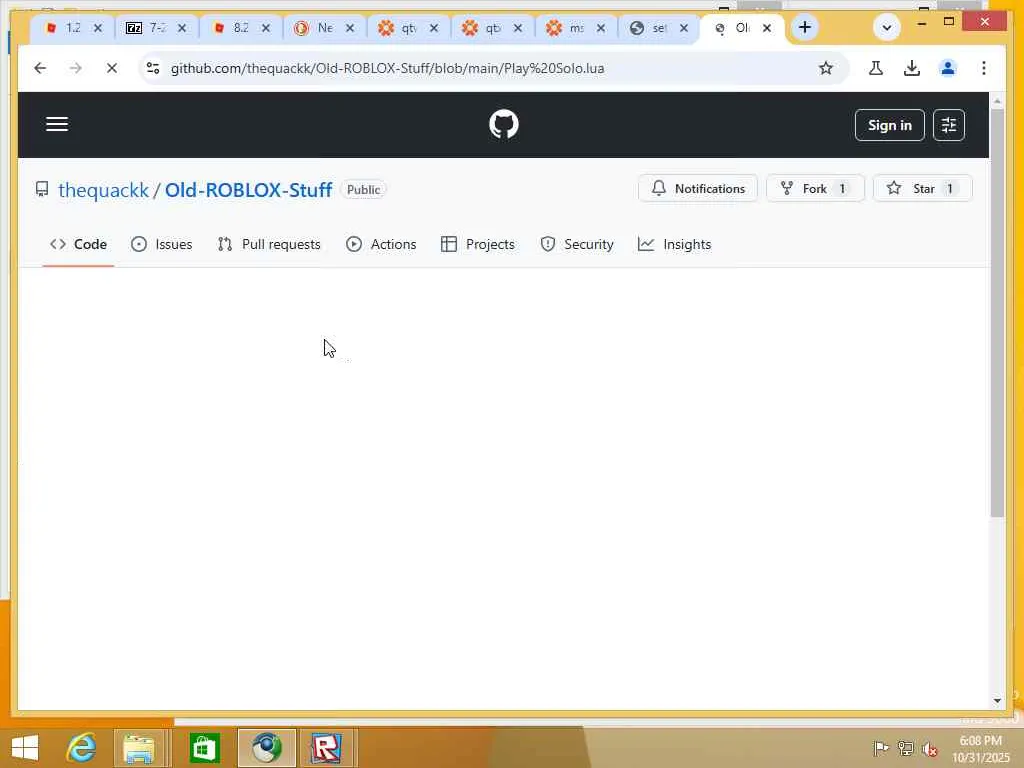
Task: Open Windows Store from taskbar
Action: (x=204, y=748)
